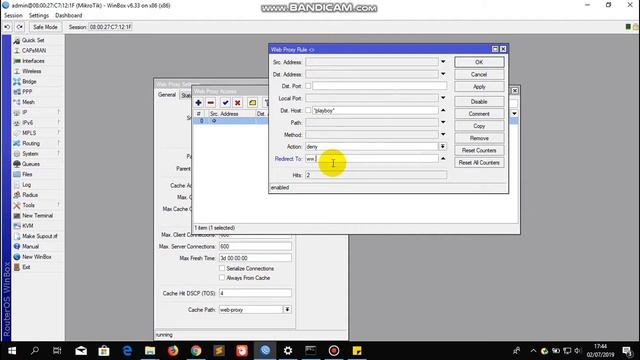Enable Serialize Connections checkbox
Screen dimensions: 640x360
(222, 268)
